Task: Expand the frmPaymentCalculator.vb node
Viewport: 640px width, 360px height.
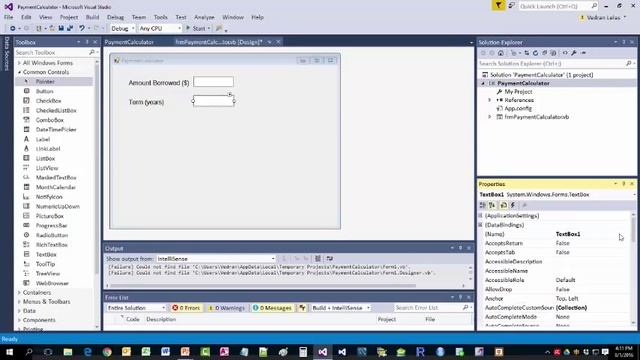Action: click(x=489, y=117)
